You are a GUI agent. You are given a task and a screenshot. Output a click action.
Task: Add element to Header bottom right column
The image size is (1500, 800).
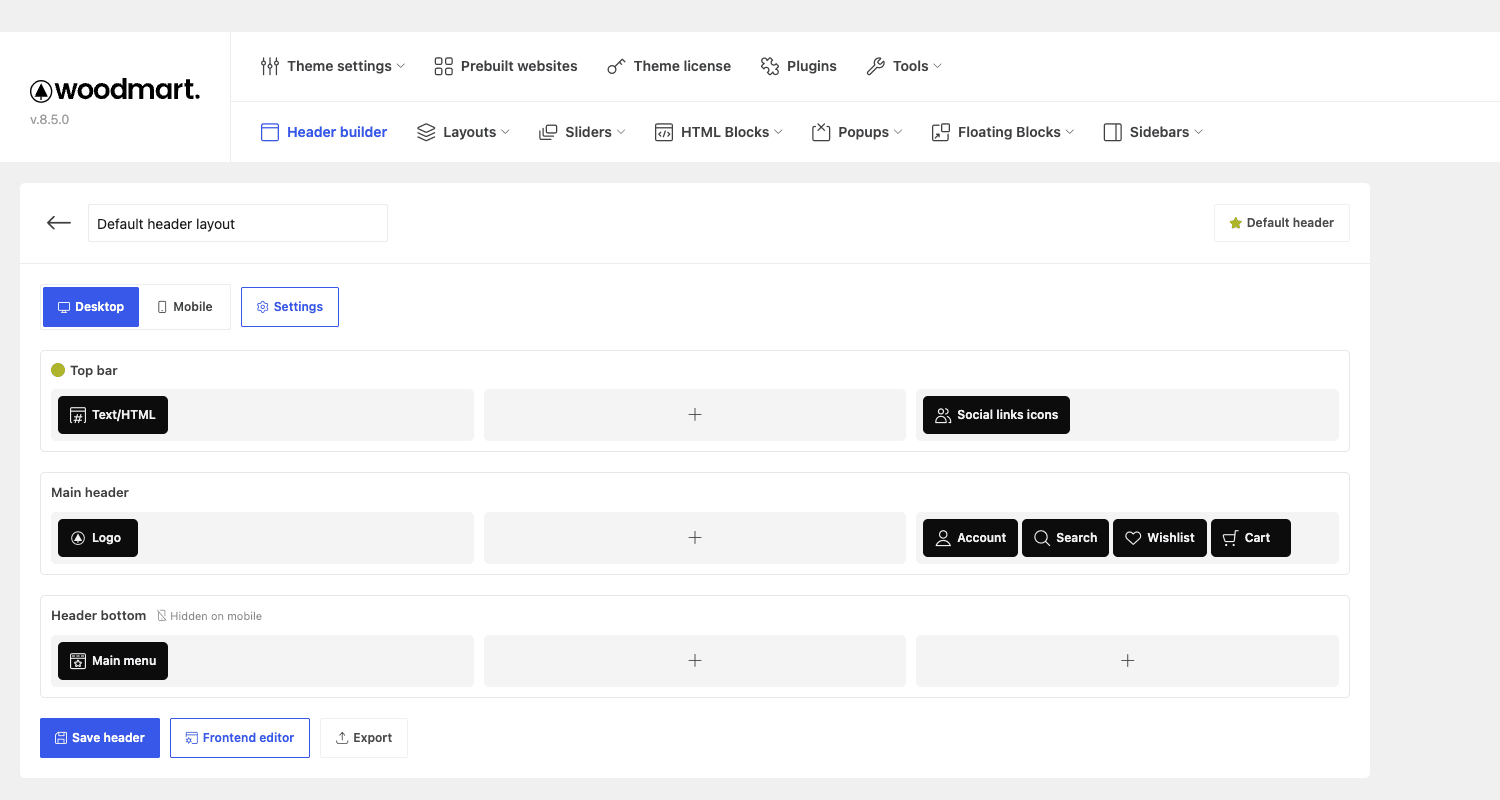pyautogui.click(x=1127, y=661)
